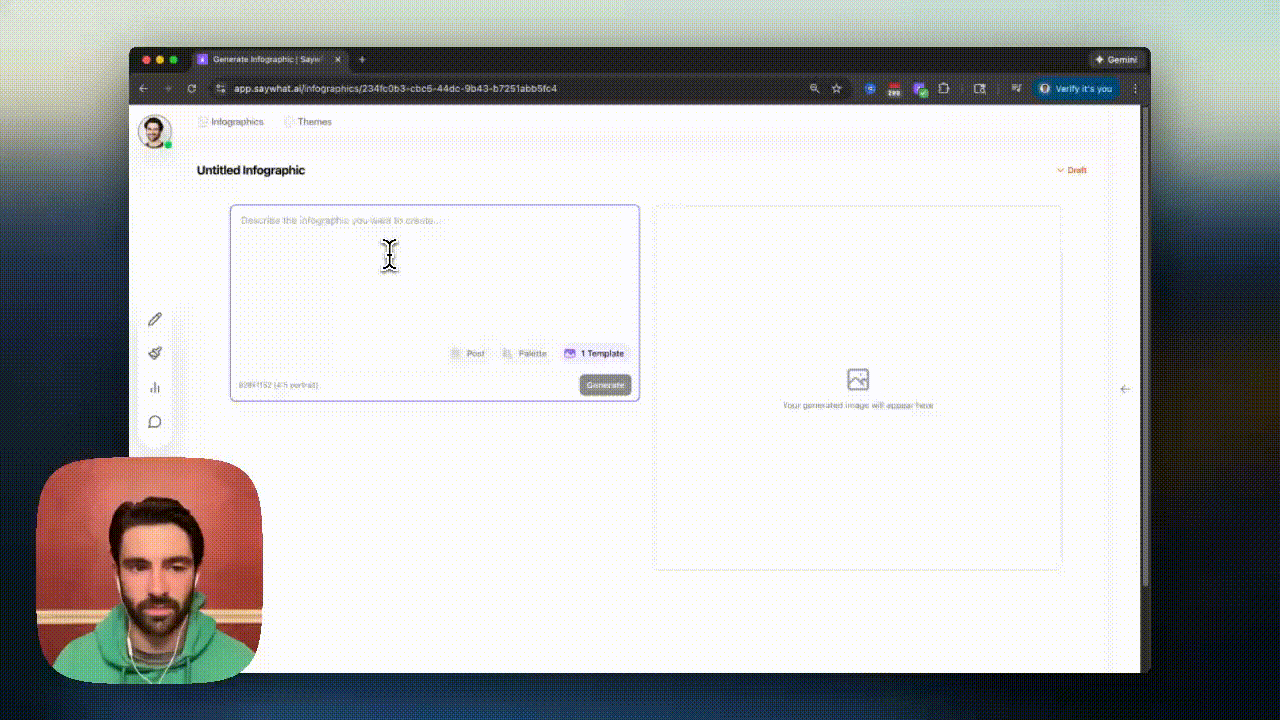1280x720 pixels.
Task: Click the zoom magnifier icon in address bar
Action: coord(812,88)
